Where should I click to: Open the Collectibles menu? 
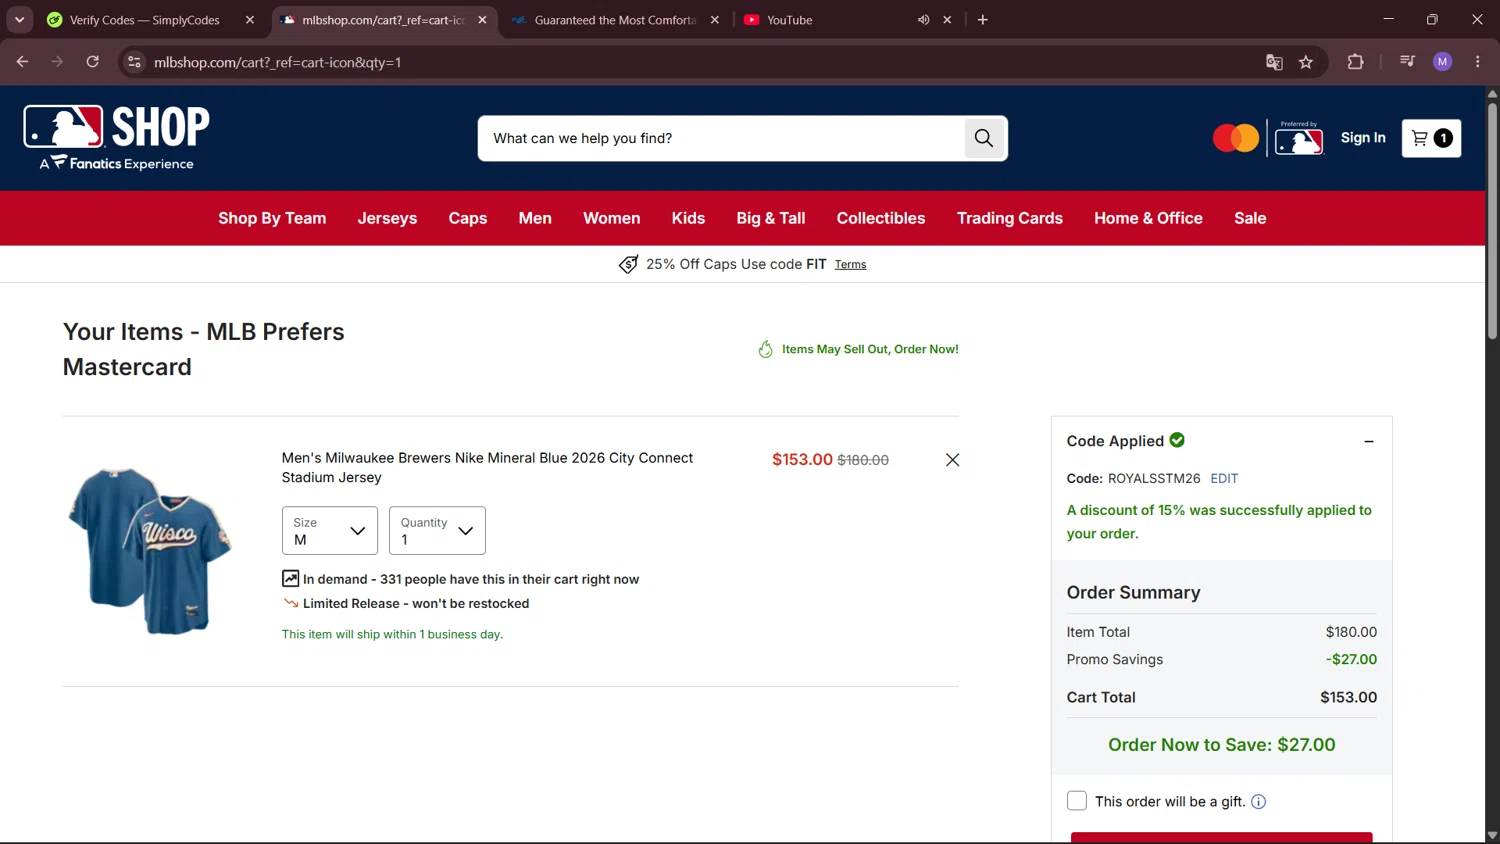[x=881, y=218]
